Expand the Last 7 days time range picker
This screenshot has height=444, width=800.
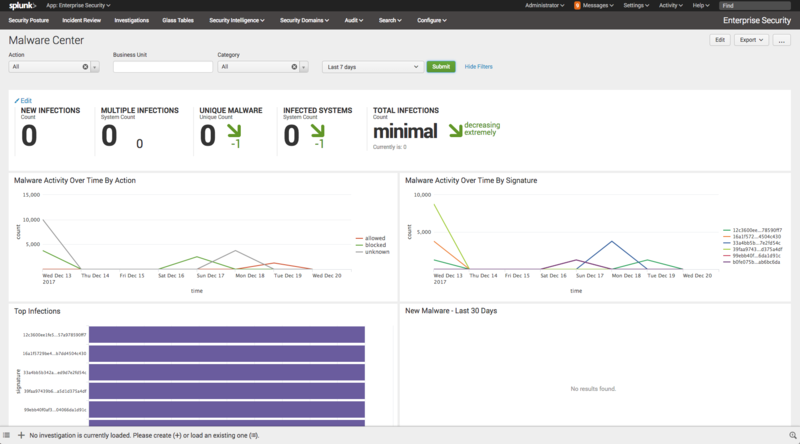pyautogui.click(x=372, y=67)
